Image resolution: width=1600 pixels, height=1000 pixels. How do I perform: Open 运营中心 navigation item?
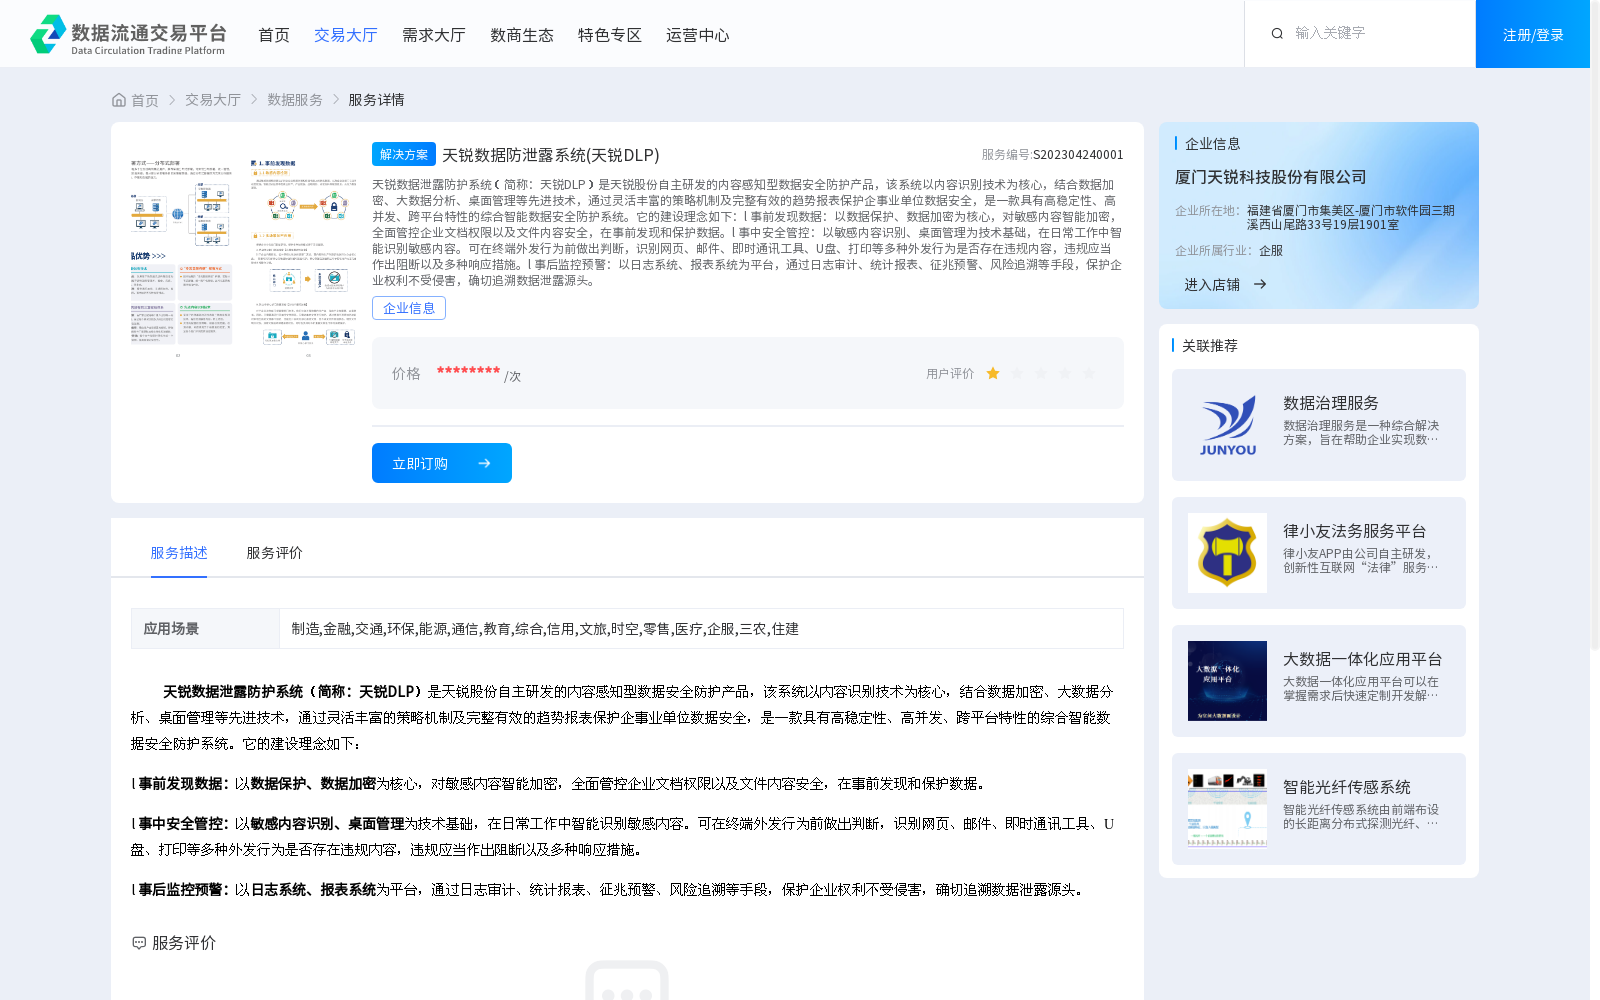tap(698, 35)
